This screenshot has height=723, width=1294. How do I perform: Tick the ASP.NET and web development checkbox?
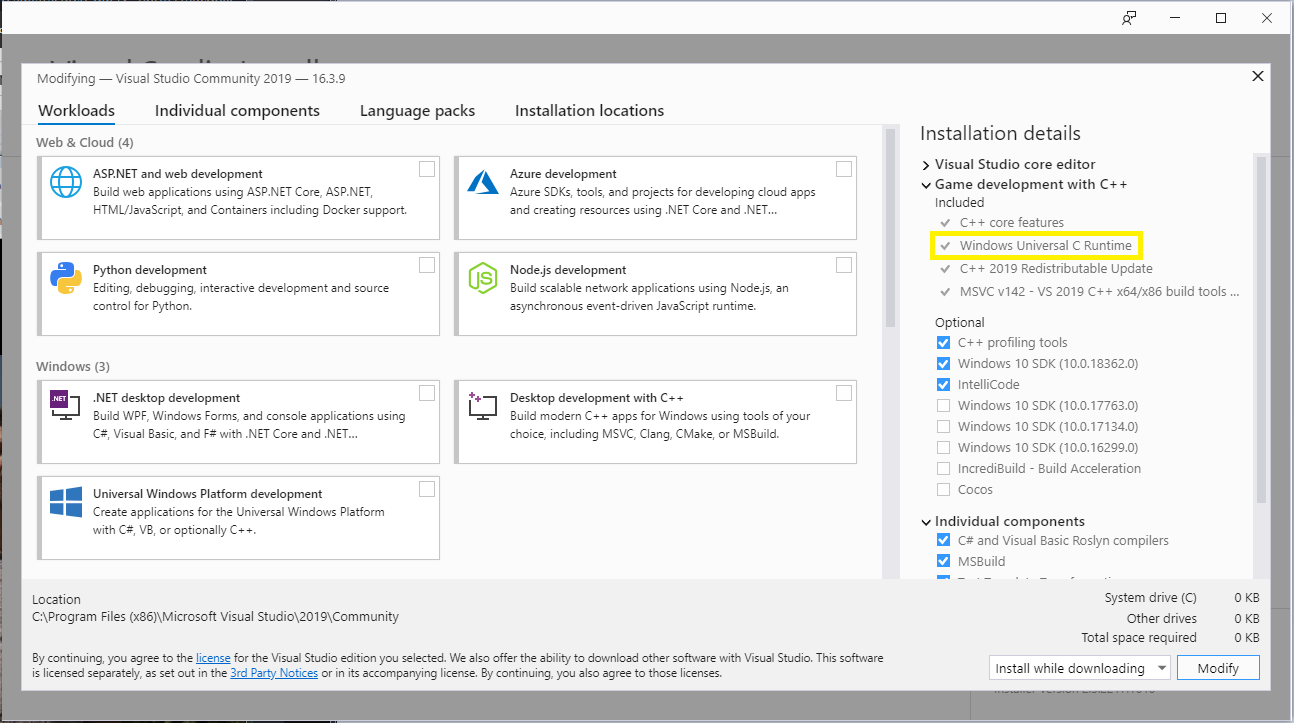coord(427,169)
